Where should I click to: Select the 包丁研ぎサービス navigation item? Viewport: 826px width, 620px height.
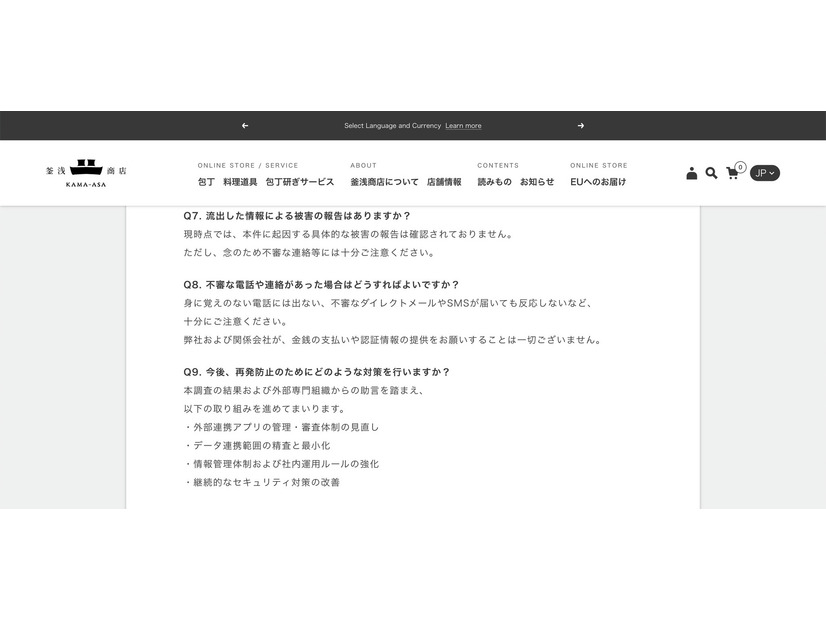tap(297, 181)
